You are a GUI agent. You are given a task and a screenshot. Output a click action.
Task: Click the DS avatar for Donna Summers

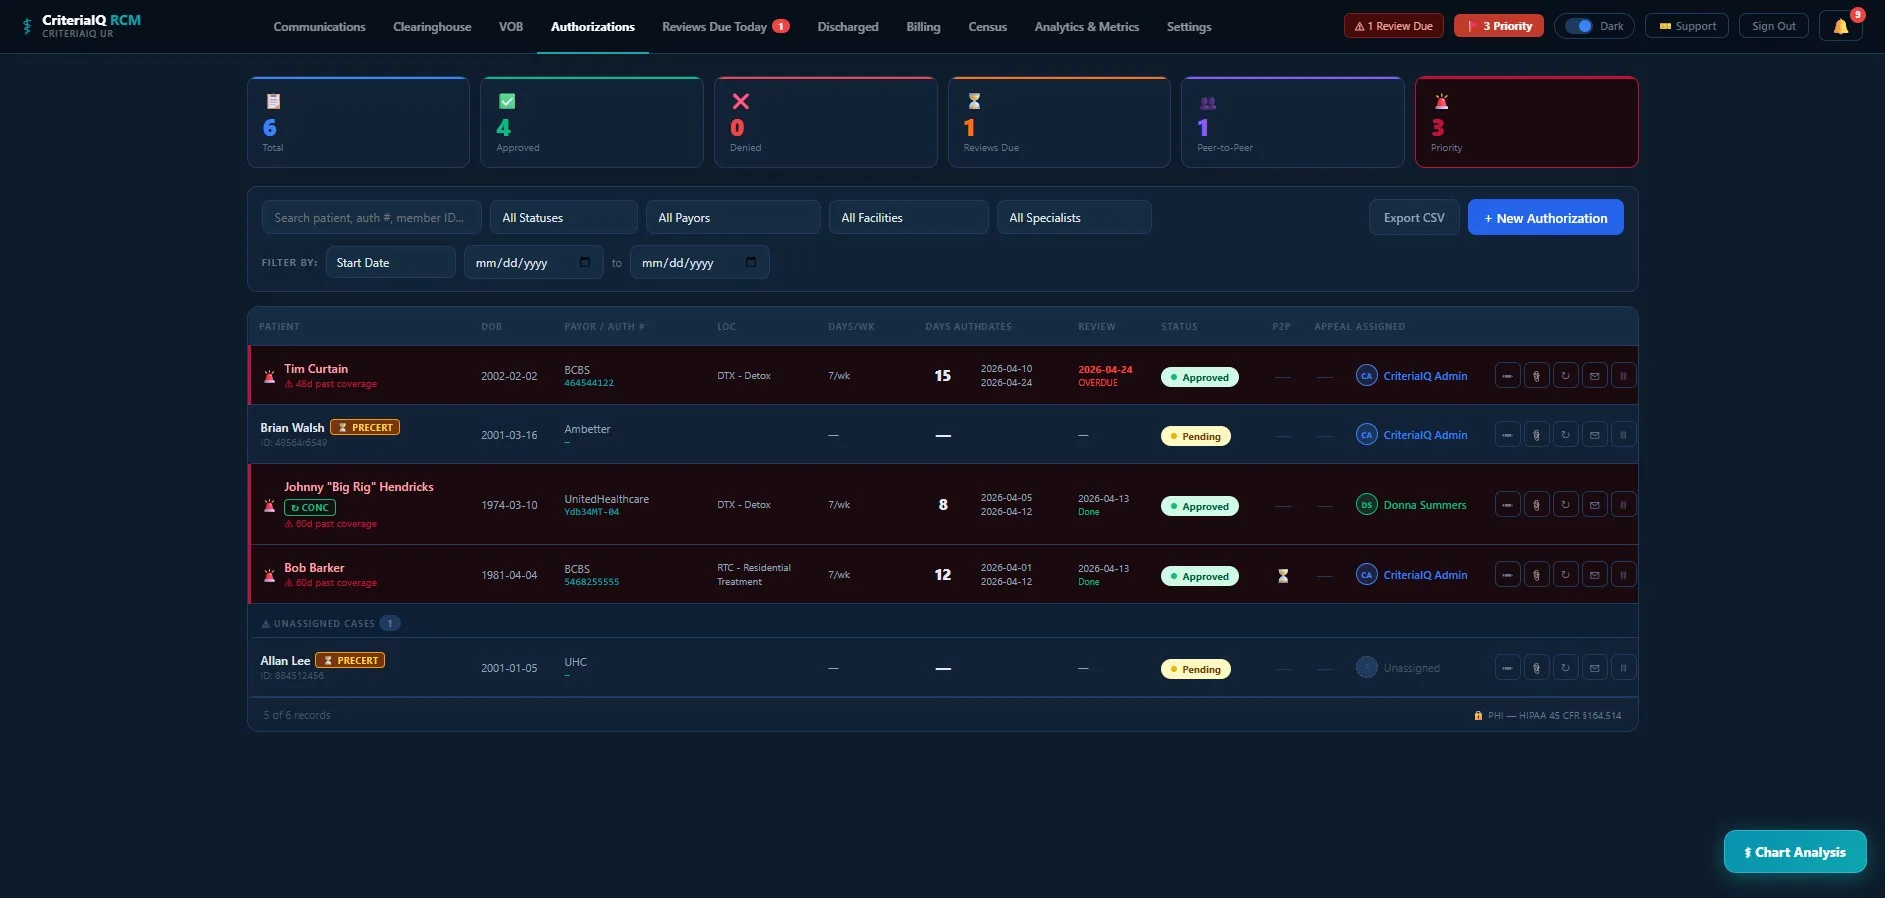pos(1366,505)
